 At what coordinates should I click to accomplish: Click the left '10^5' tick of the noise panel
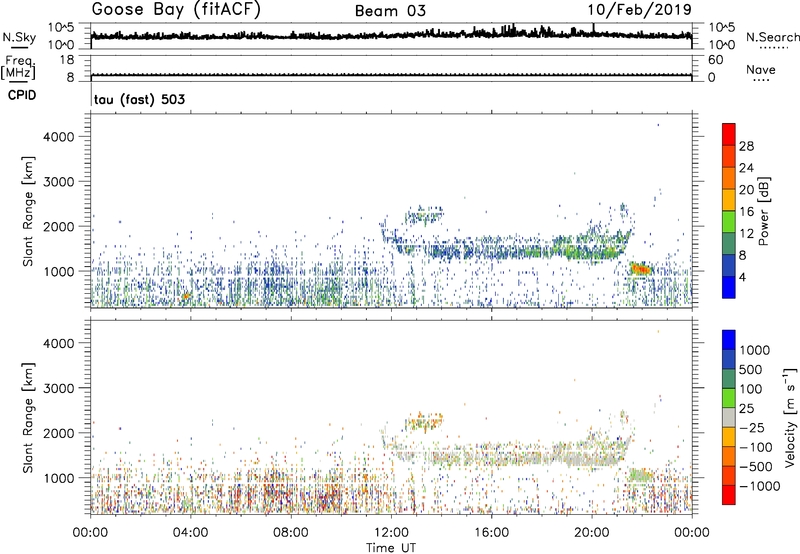tap(61, 27)
